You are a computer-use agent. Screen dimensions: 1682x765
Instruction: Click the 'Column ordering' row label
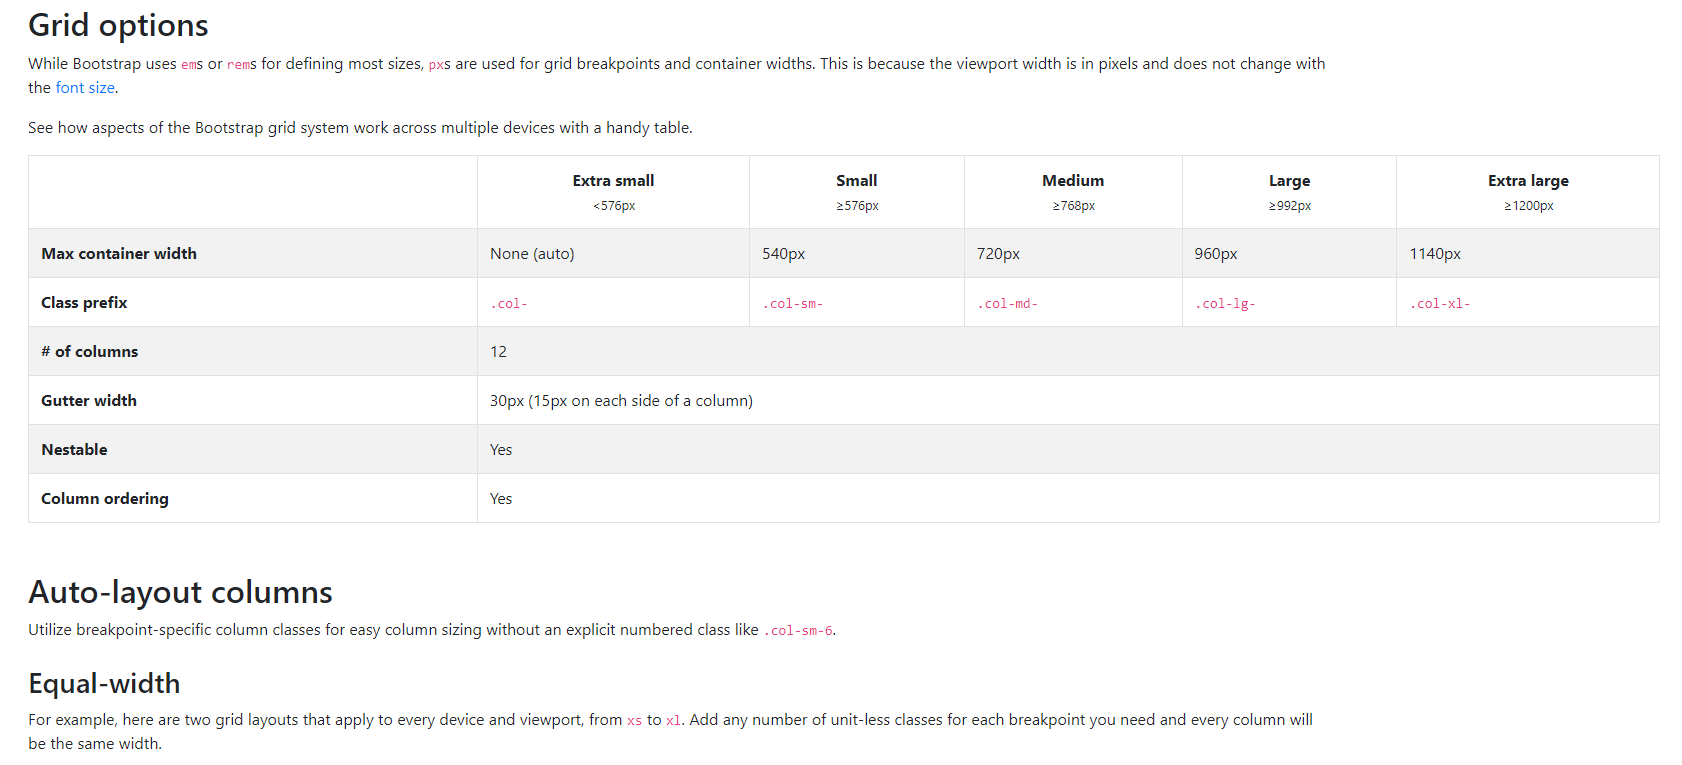click(x=105, y=499)
